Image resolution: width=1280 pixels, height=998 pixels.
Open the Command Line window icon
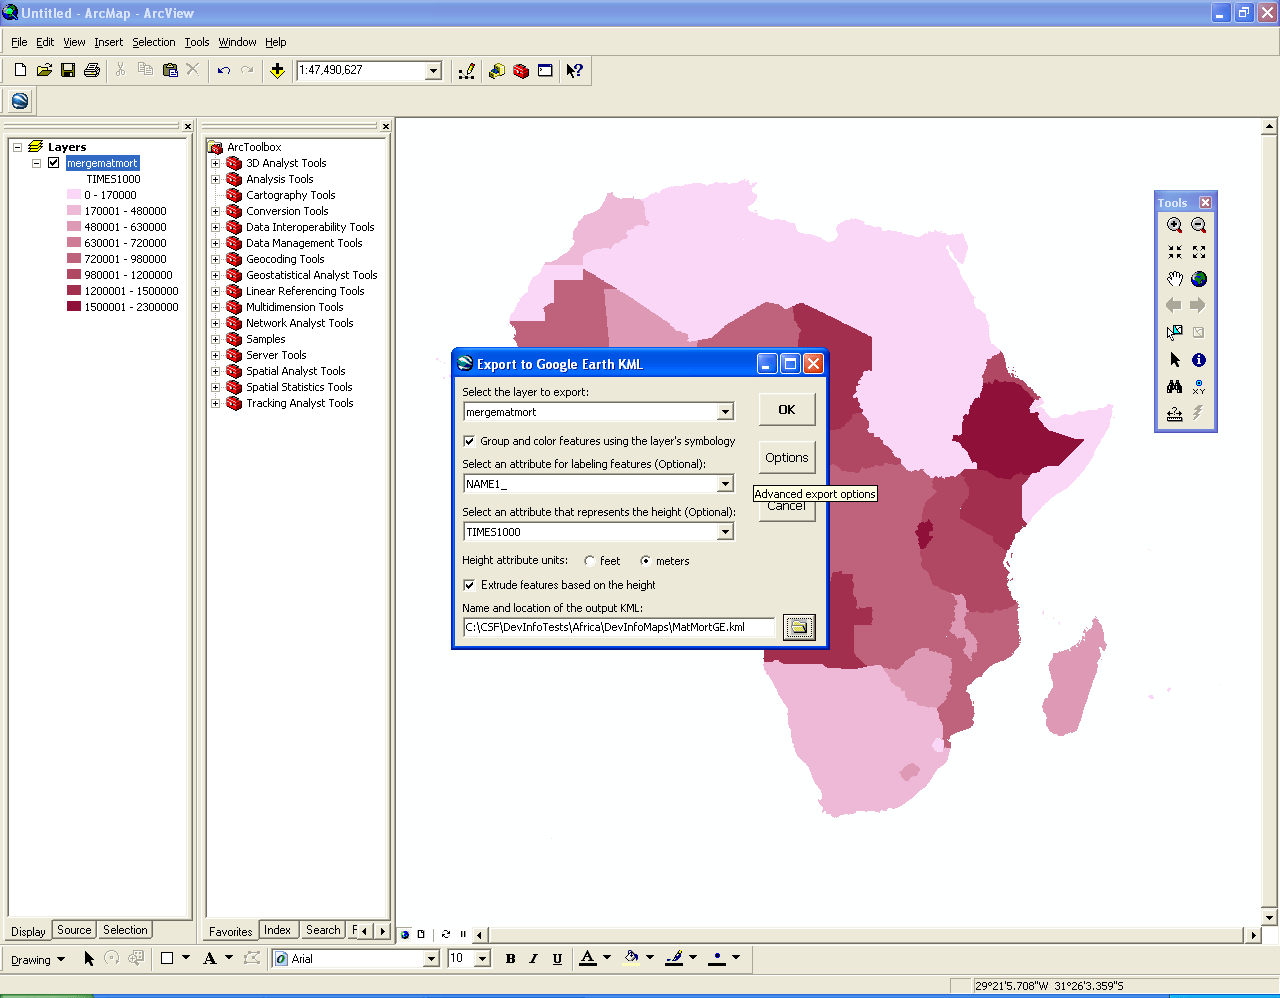click(x=545, y=70)
